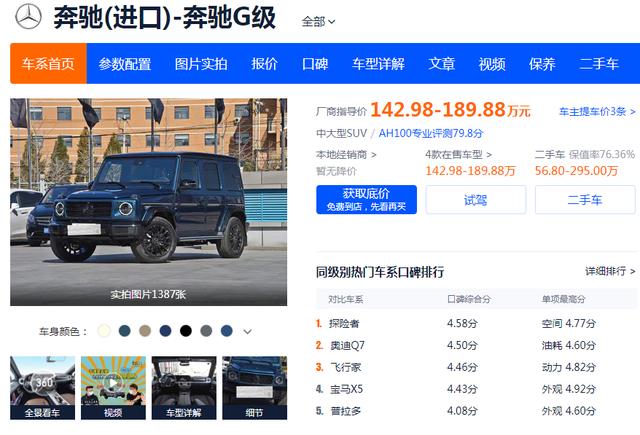Click the 获取底价 button
The height and width of the screenshot is (435, 640).
(x=367, y=200)
